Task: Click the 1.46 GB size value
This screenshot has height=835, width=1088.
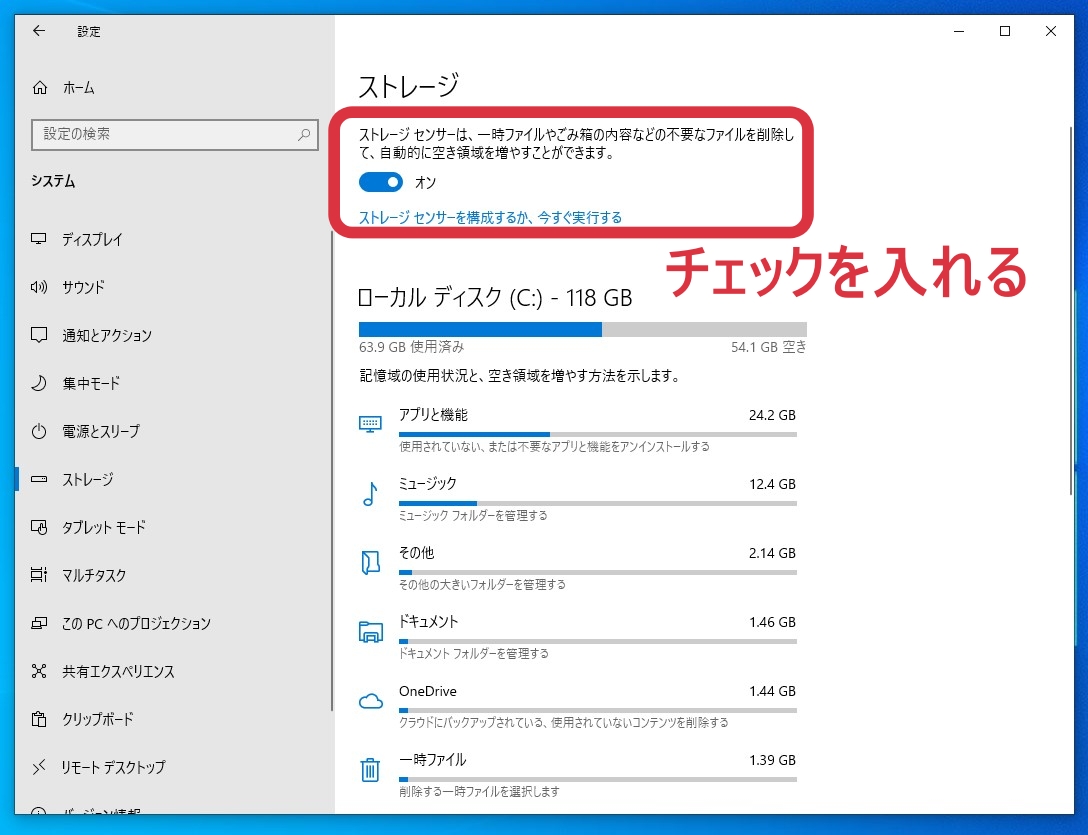Action: (772, 622)
